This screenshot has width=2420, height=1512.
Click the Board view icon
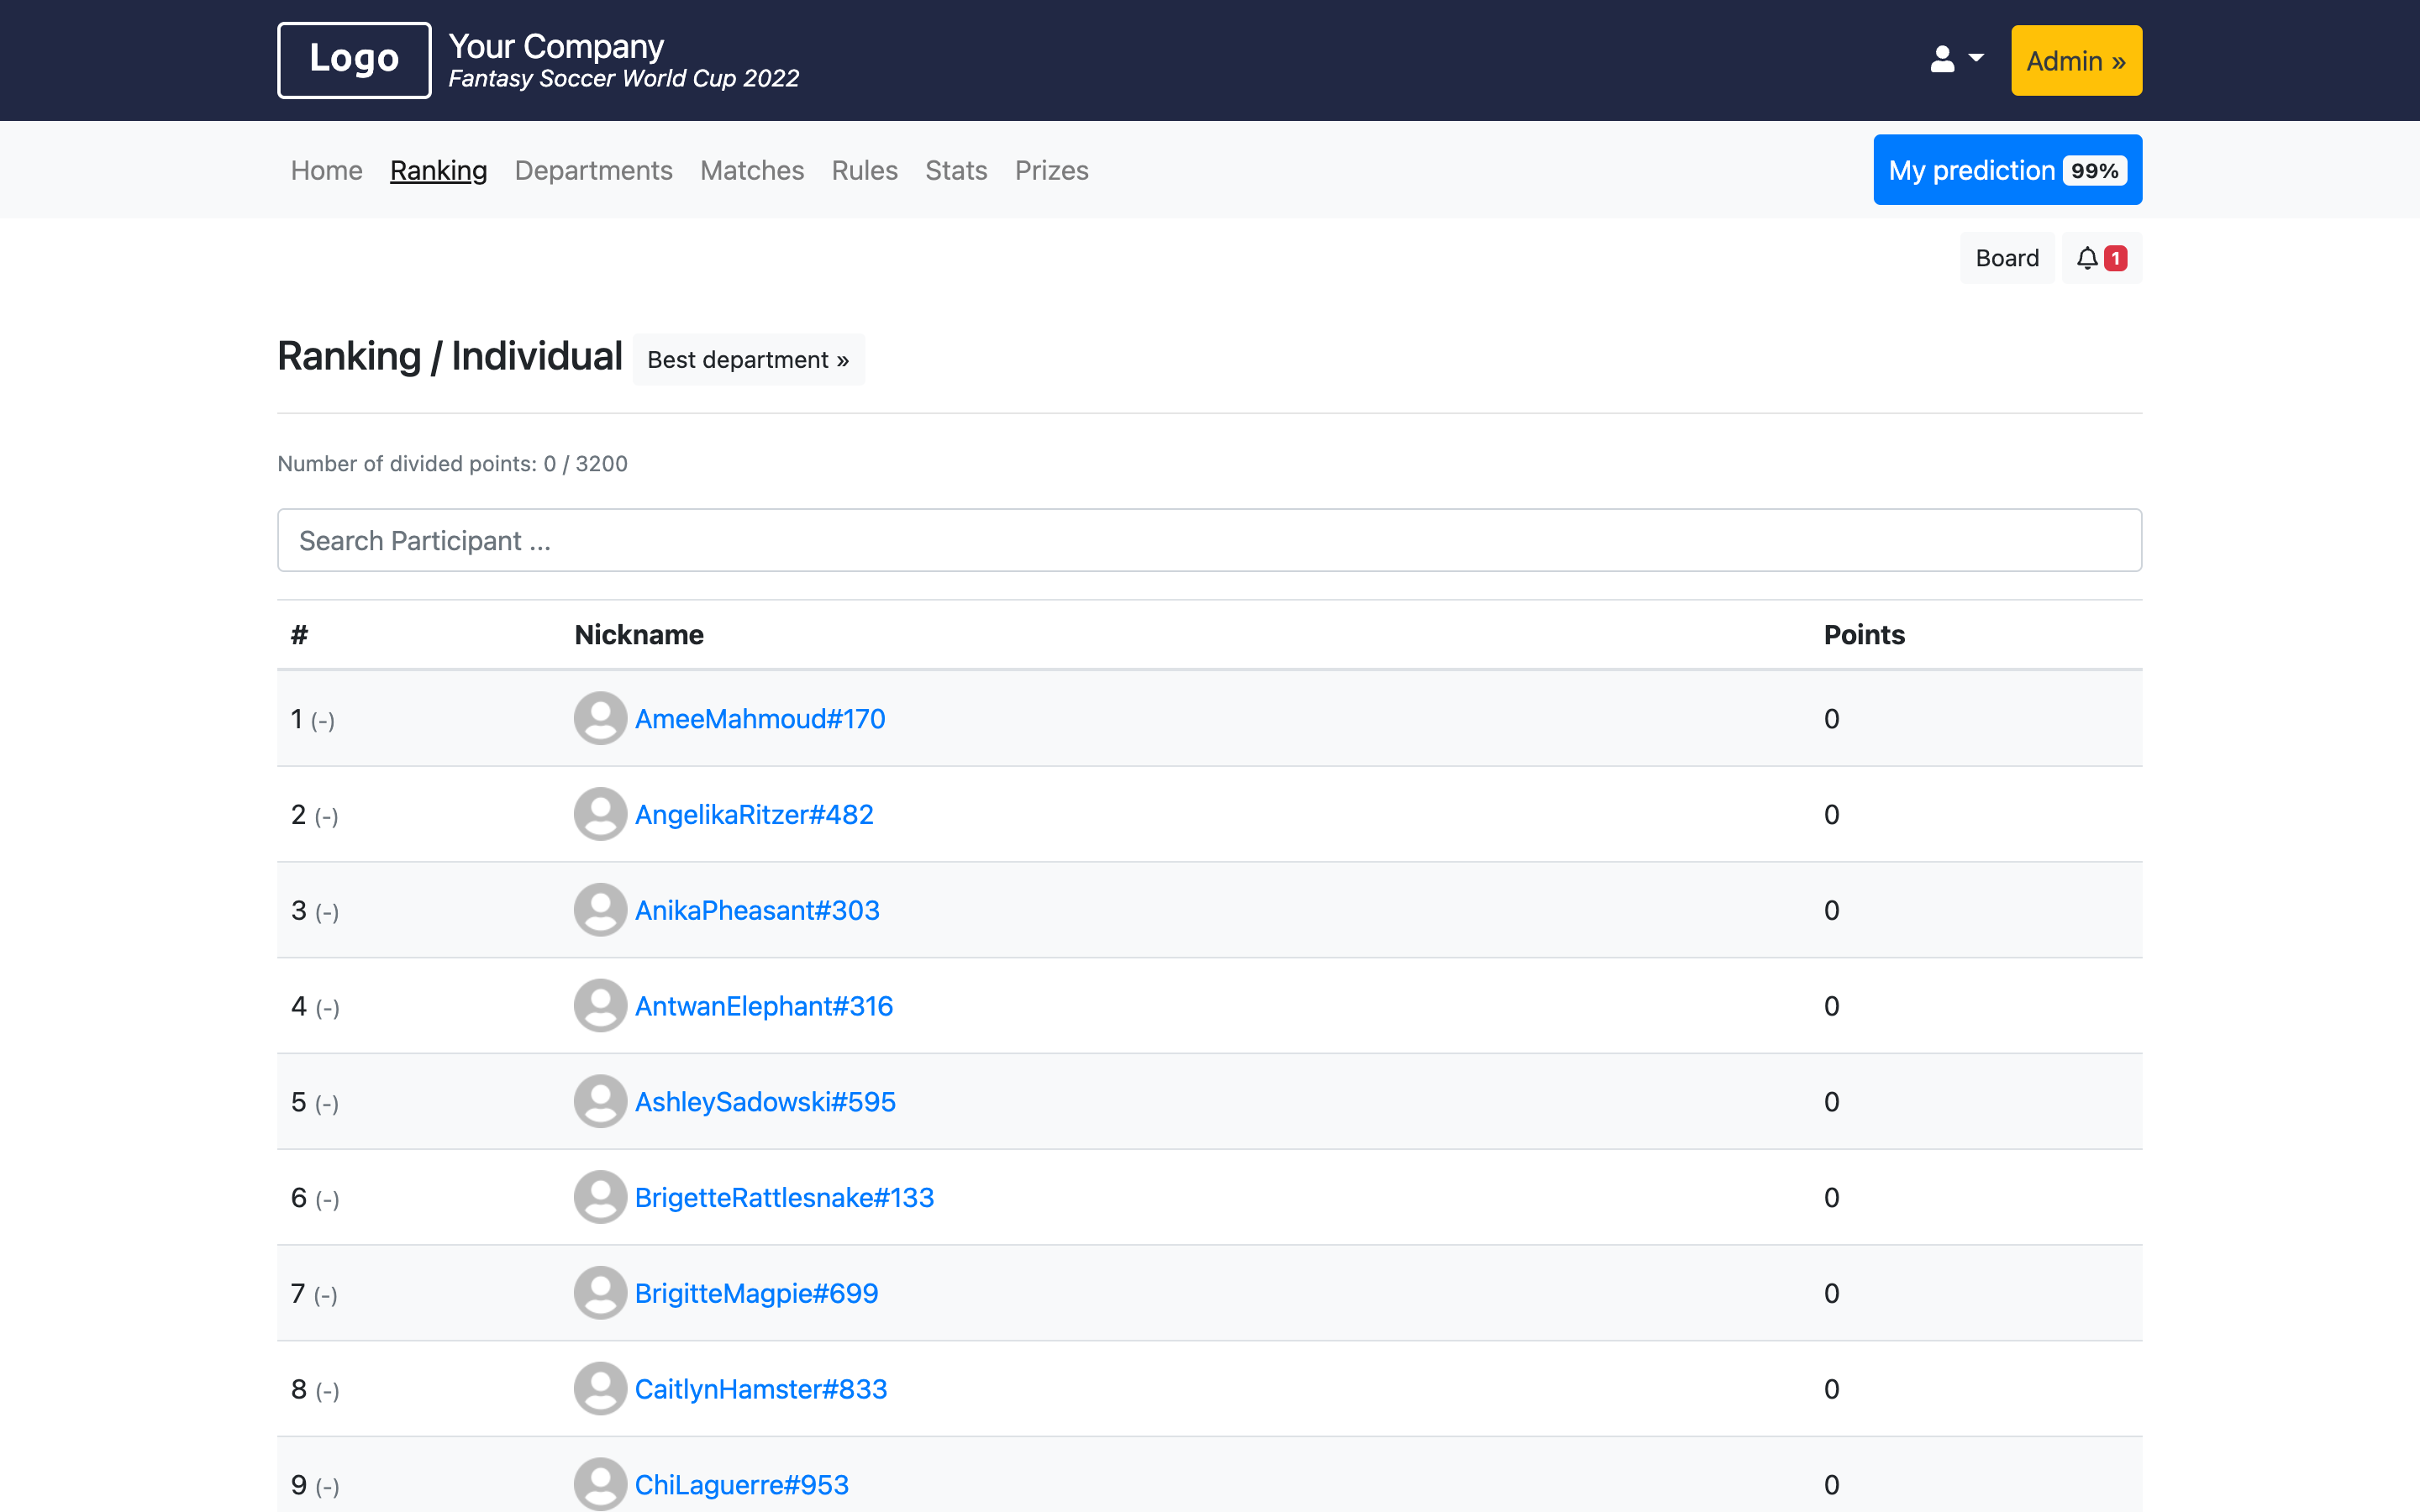pos(2007,258)
